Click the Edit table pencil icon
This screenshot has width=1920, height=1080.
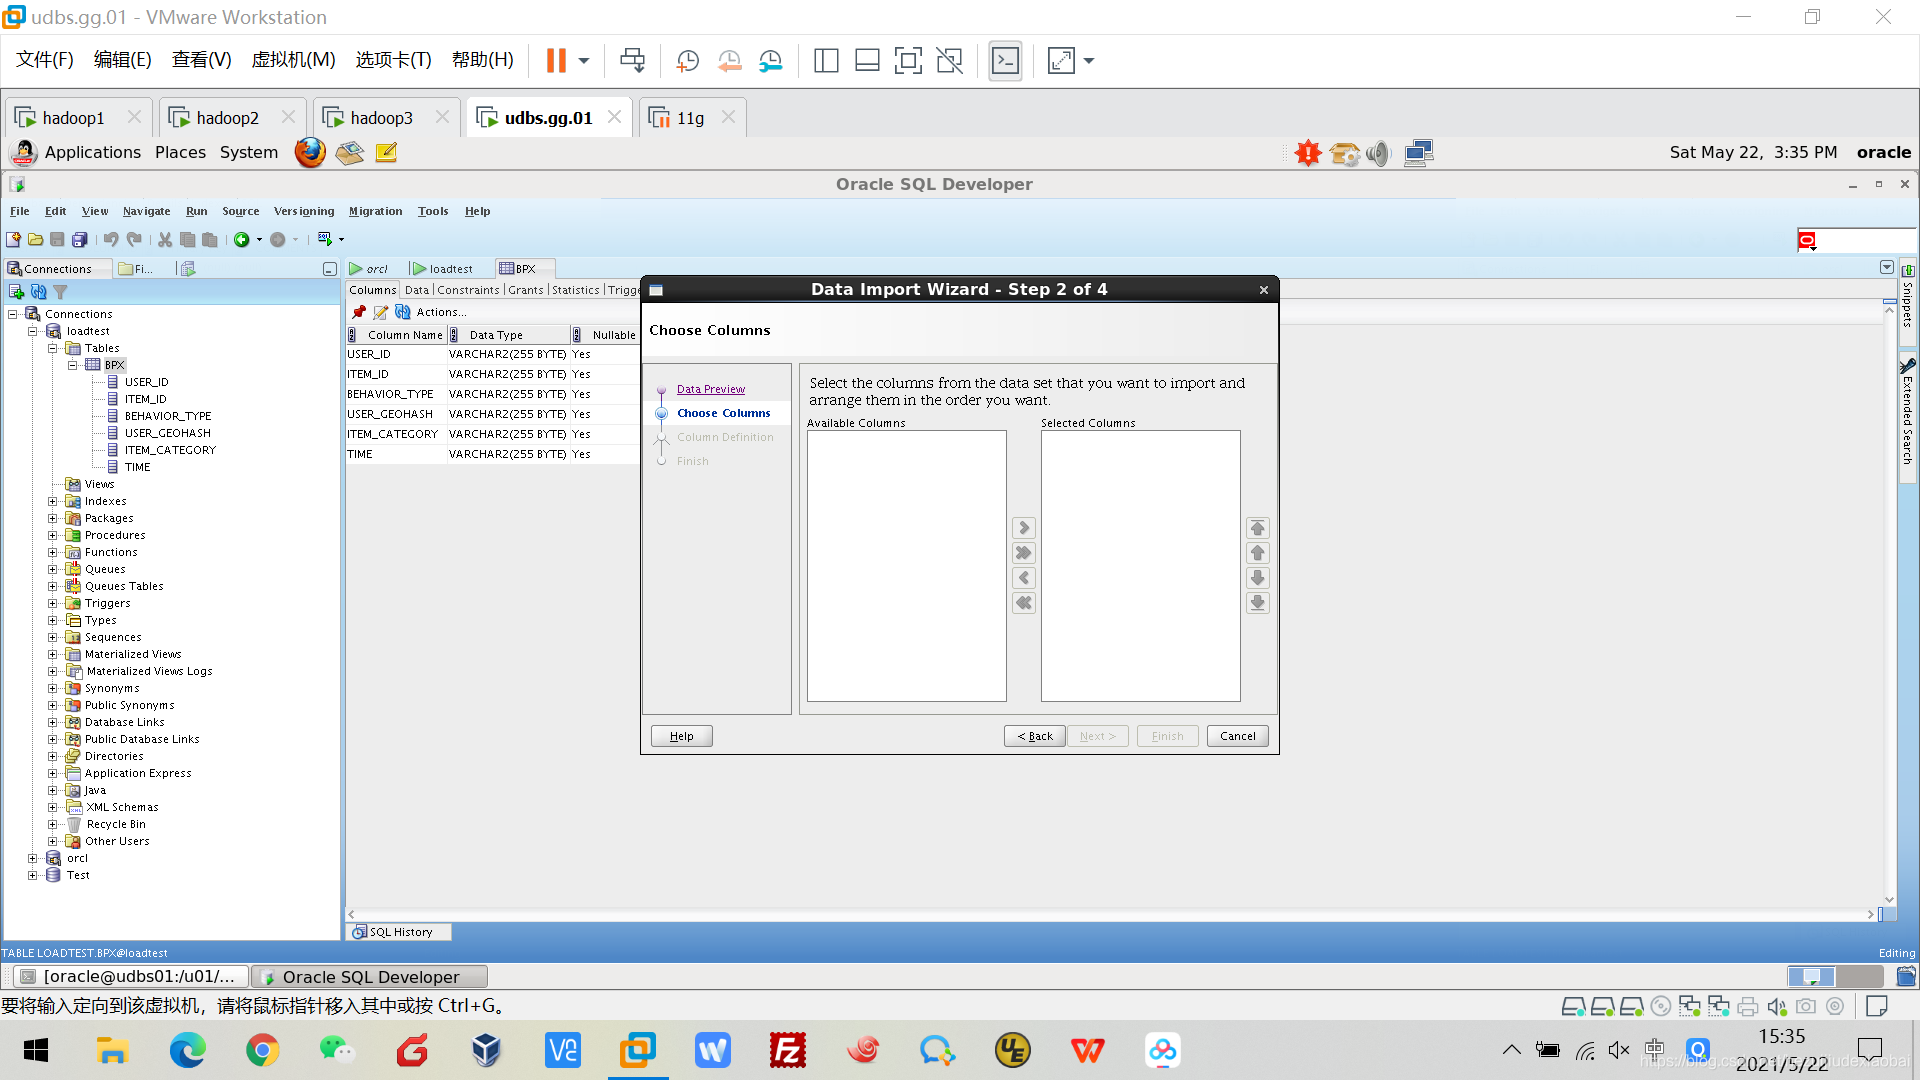coord(380,312)
